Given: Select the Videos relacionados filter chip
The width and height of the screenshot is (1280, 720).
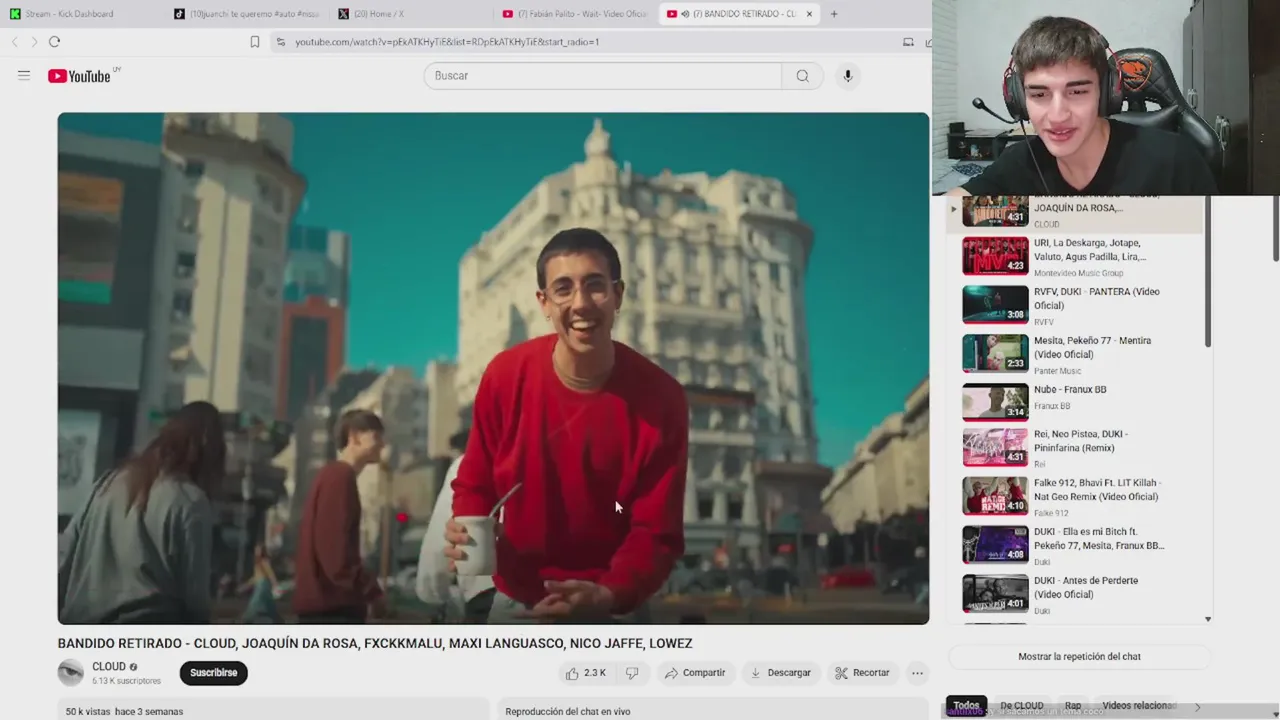Looking at the screenshot, I should [1139, 705].
